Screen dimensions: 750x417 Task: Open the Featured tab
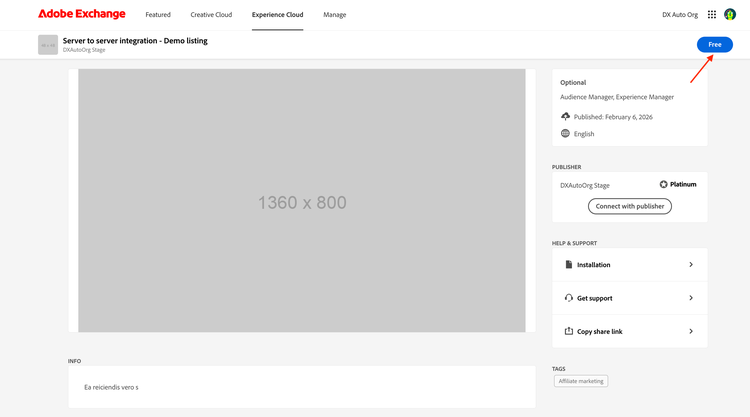(158, 15)
